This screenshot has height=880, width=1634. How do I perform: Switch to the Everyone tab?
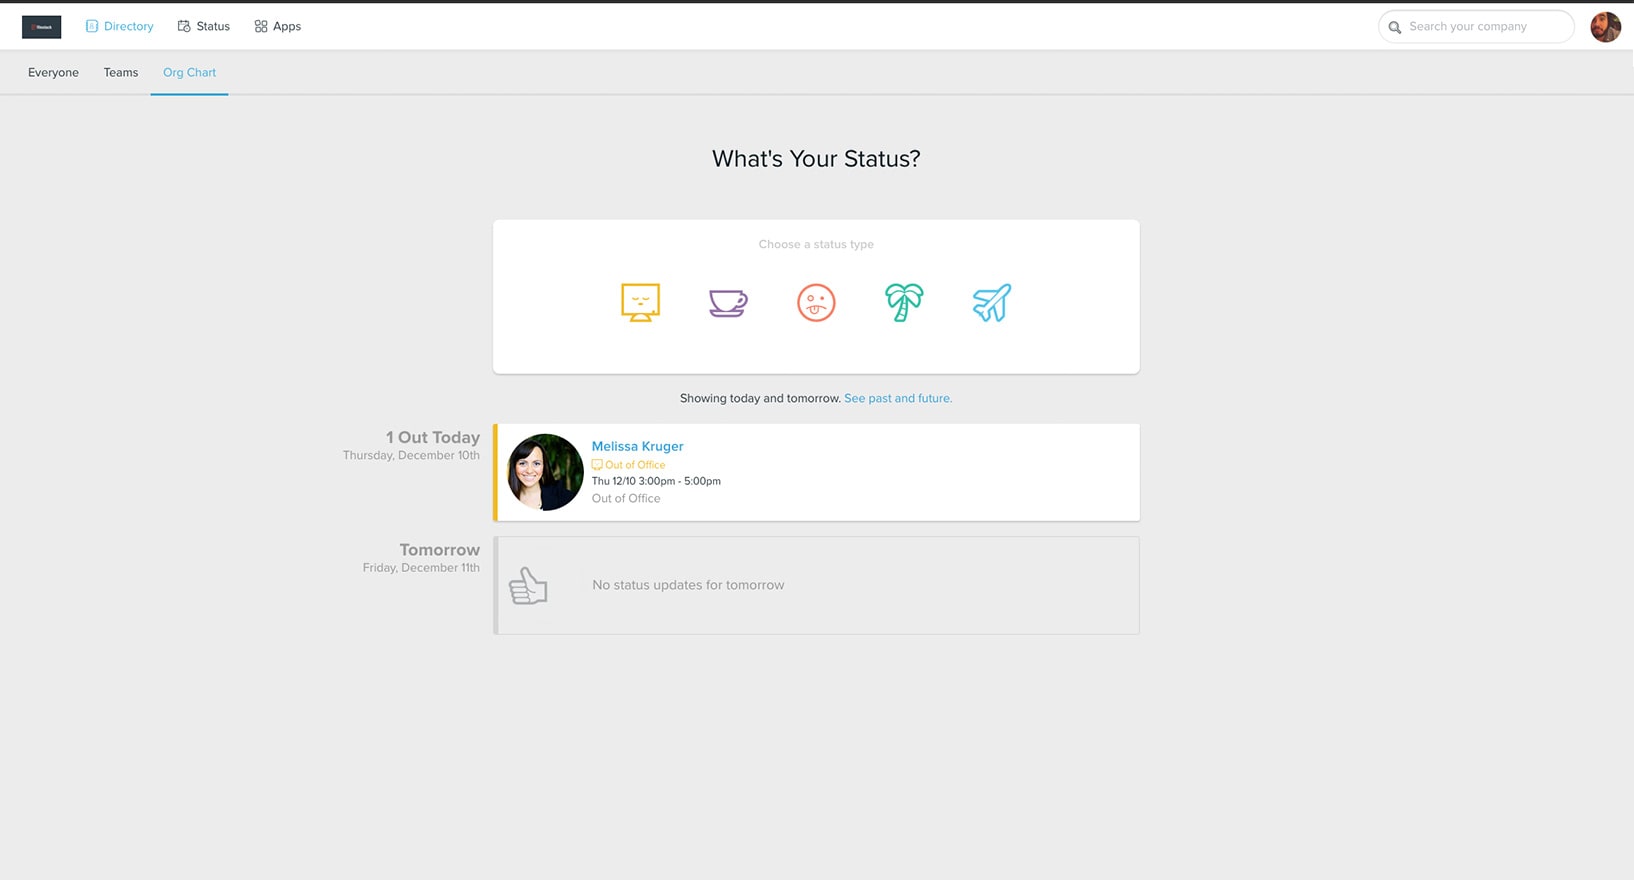(x=53, y=72)
